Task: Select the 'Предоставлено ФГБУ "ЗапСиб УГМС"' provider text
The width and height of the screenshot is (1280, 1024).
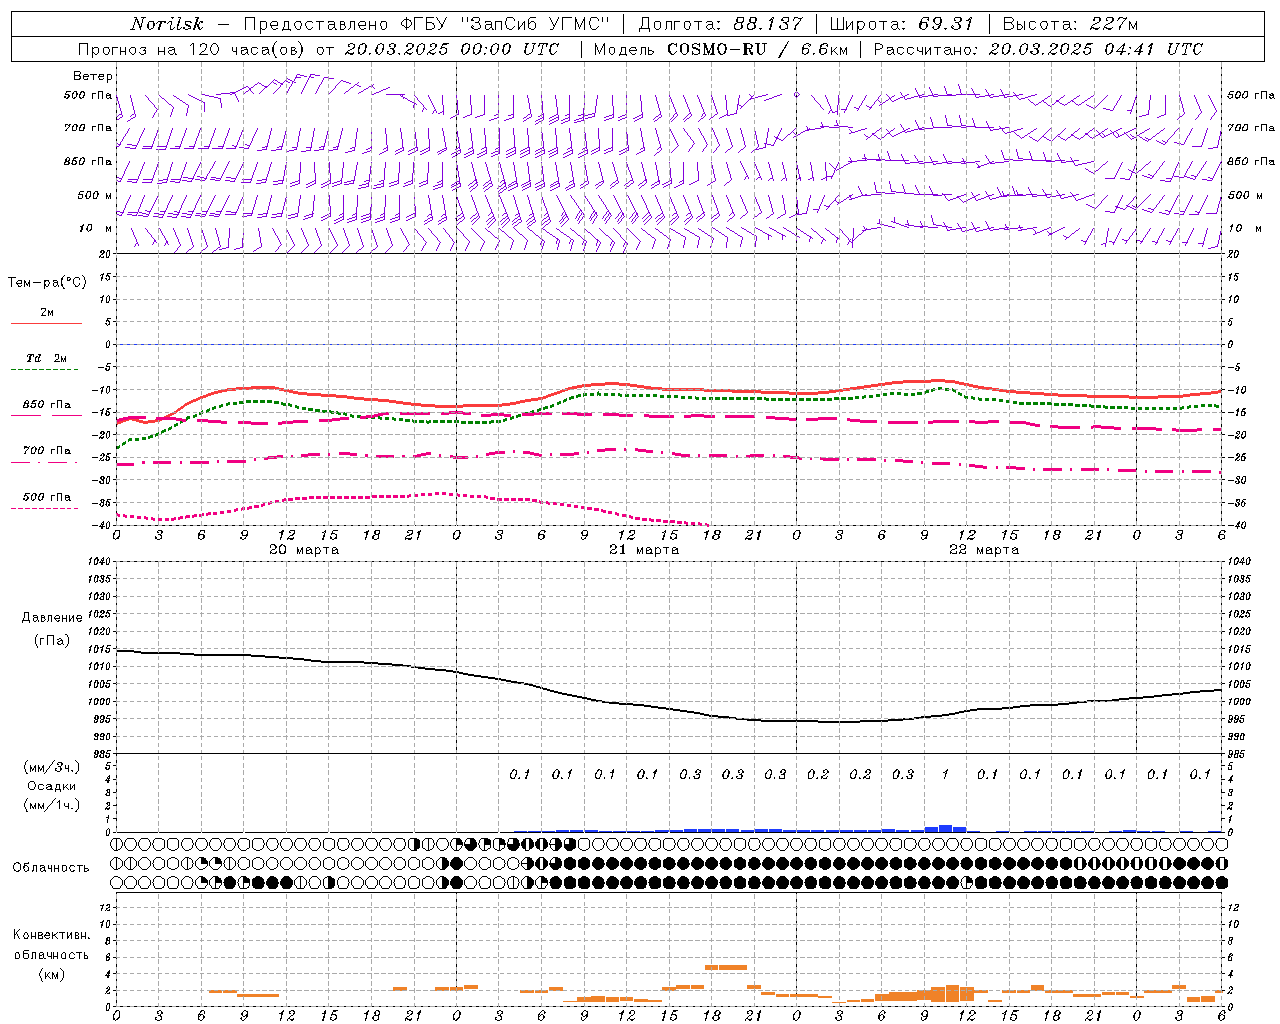Action: (x=426, y=24)
